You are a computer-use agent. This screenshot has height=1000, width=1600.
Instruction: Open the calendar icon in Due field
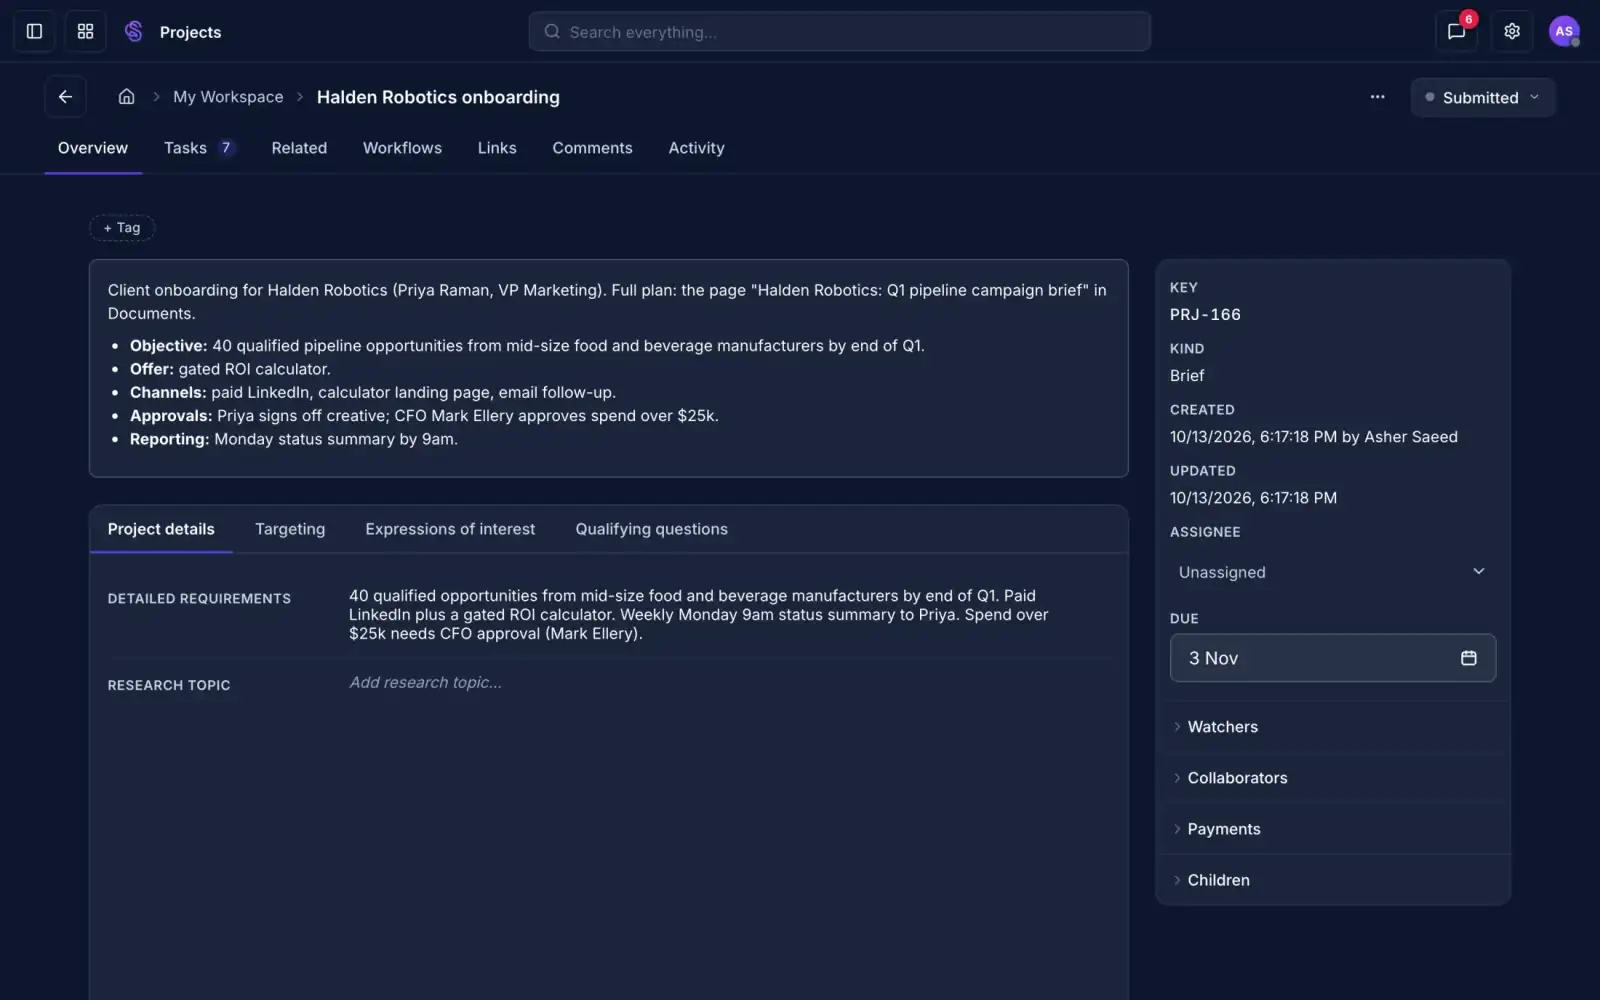(x=1468, y=658)
